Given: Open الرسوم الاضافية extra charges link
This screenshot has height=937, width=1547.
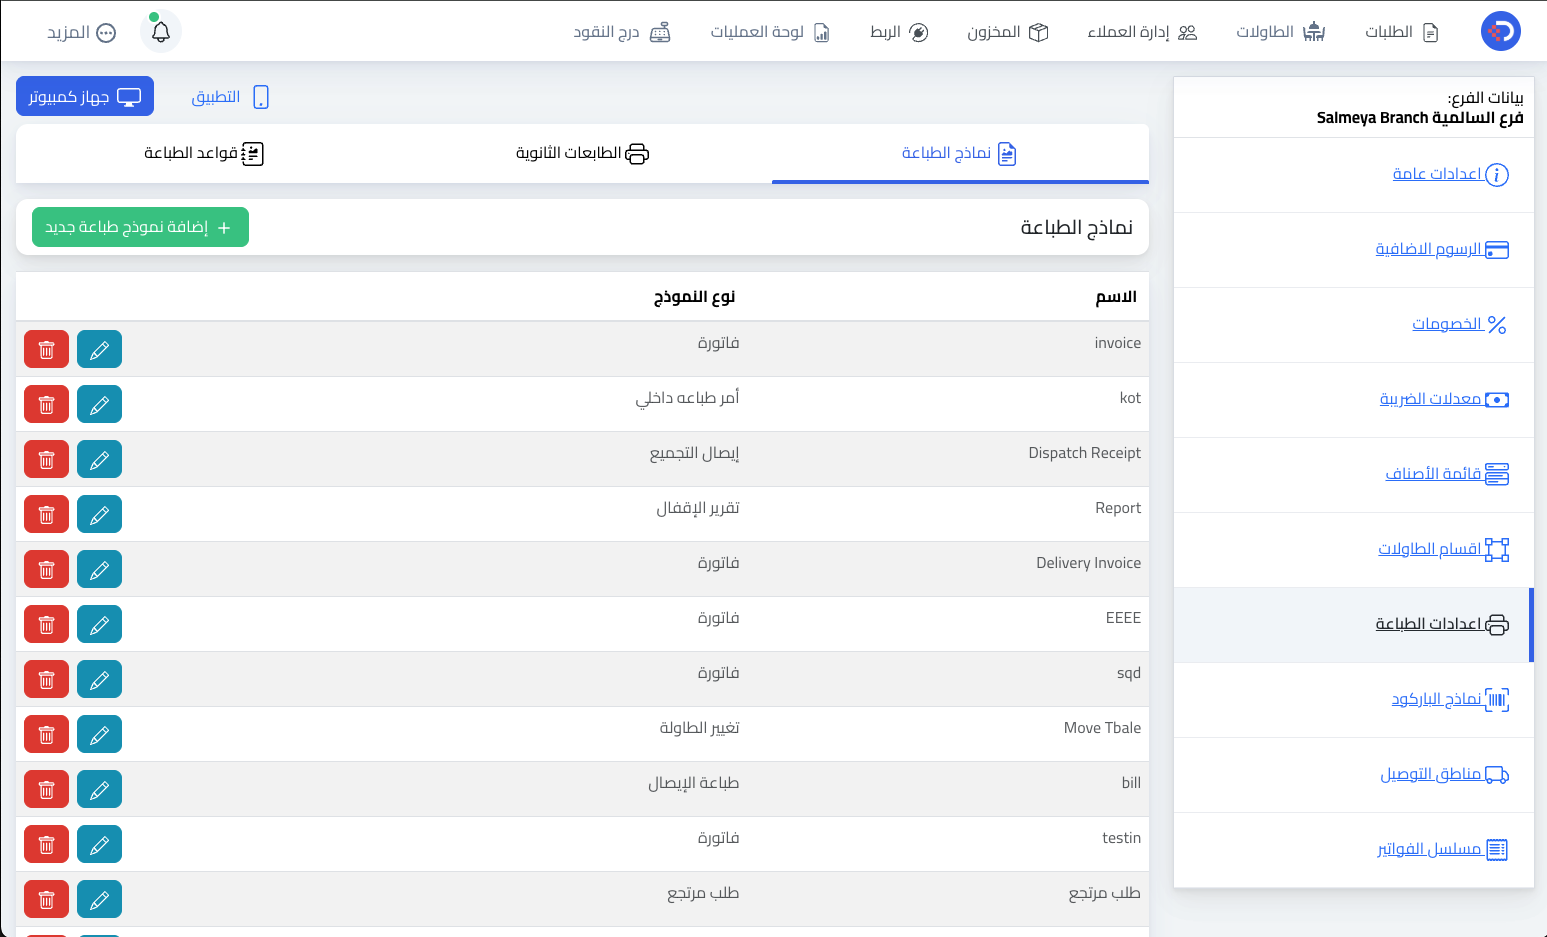Looking at the screenshot, I should [x=1442, y=249].
